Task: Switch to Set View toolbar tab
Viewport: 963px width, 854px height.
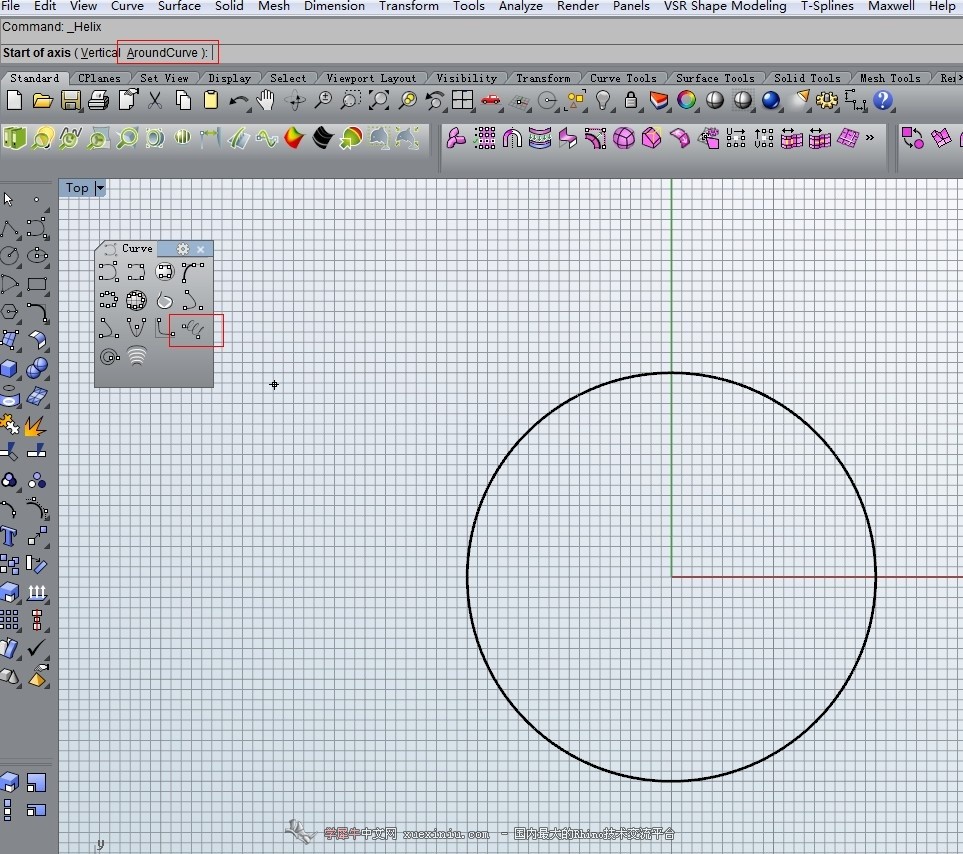Action: click(164, 78)
